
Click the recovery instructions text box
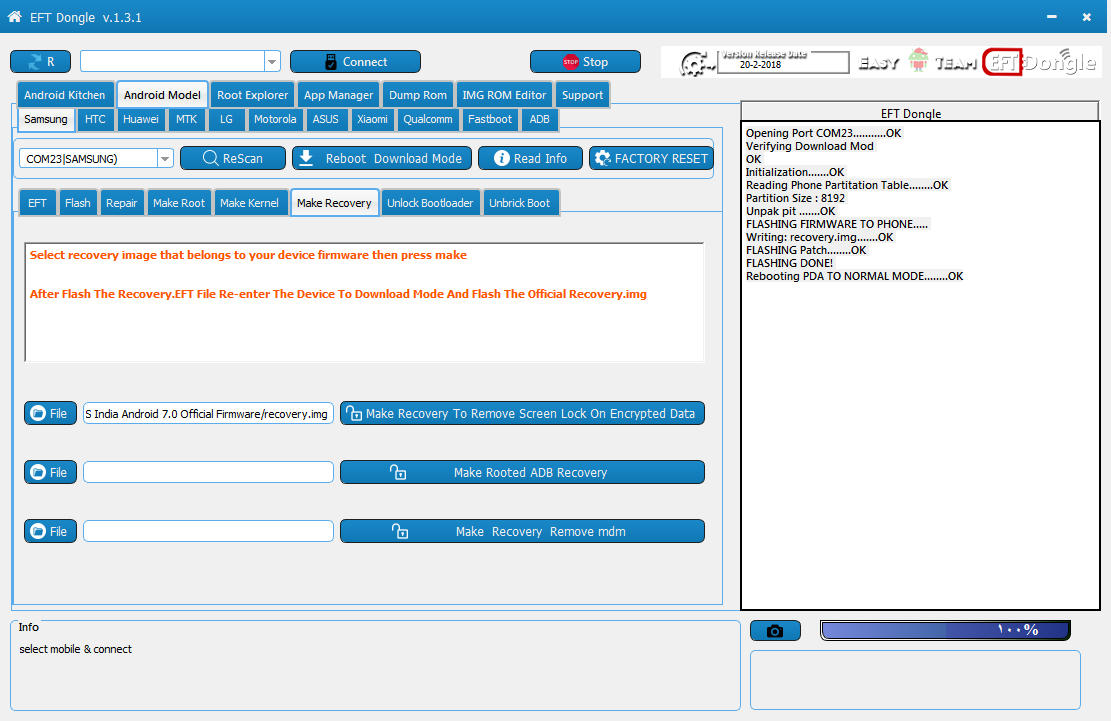pyautogui.click(x=364, y=302)
